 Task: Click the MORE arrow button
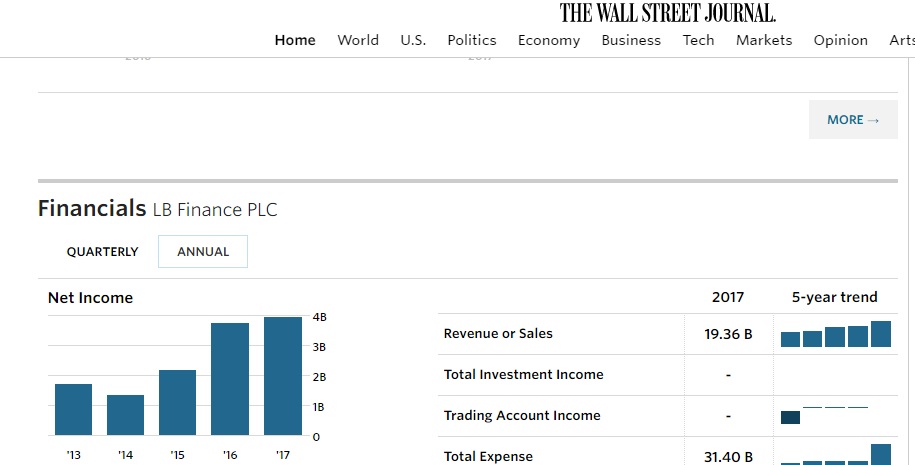pyautogui.click(x=853, y=120)
